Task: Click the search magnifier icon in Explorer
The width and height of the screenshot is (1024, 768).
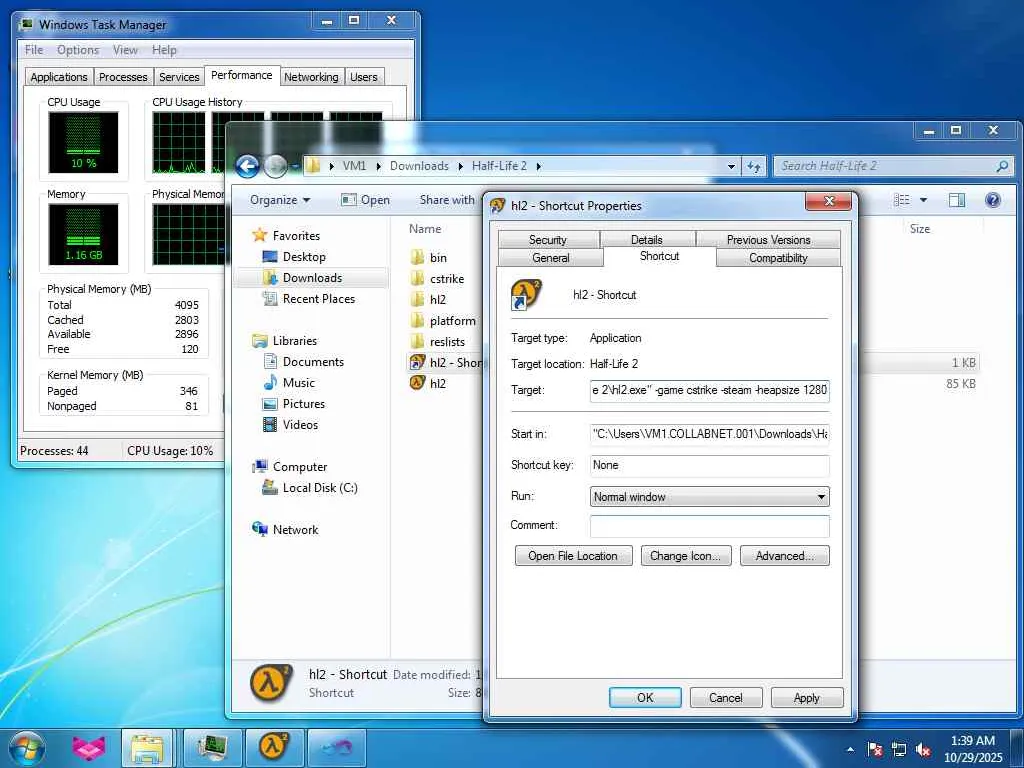Action: [1002, 166]
